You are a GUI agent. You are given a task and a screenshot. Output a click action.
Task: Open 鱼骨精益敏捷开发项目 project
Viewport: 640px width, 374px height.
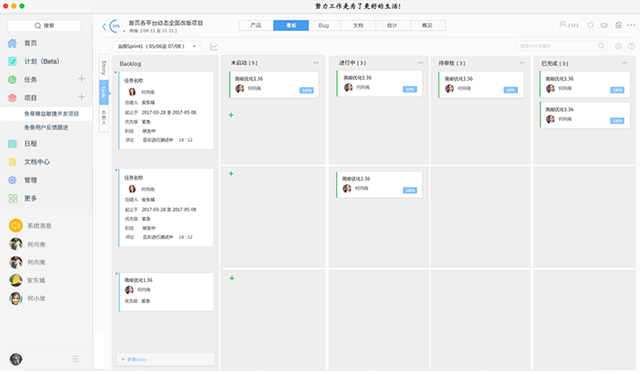coord(51,114)
